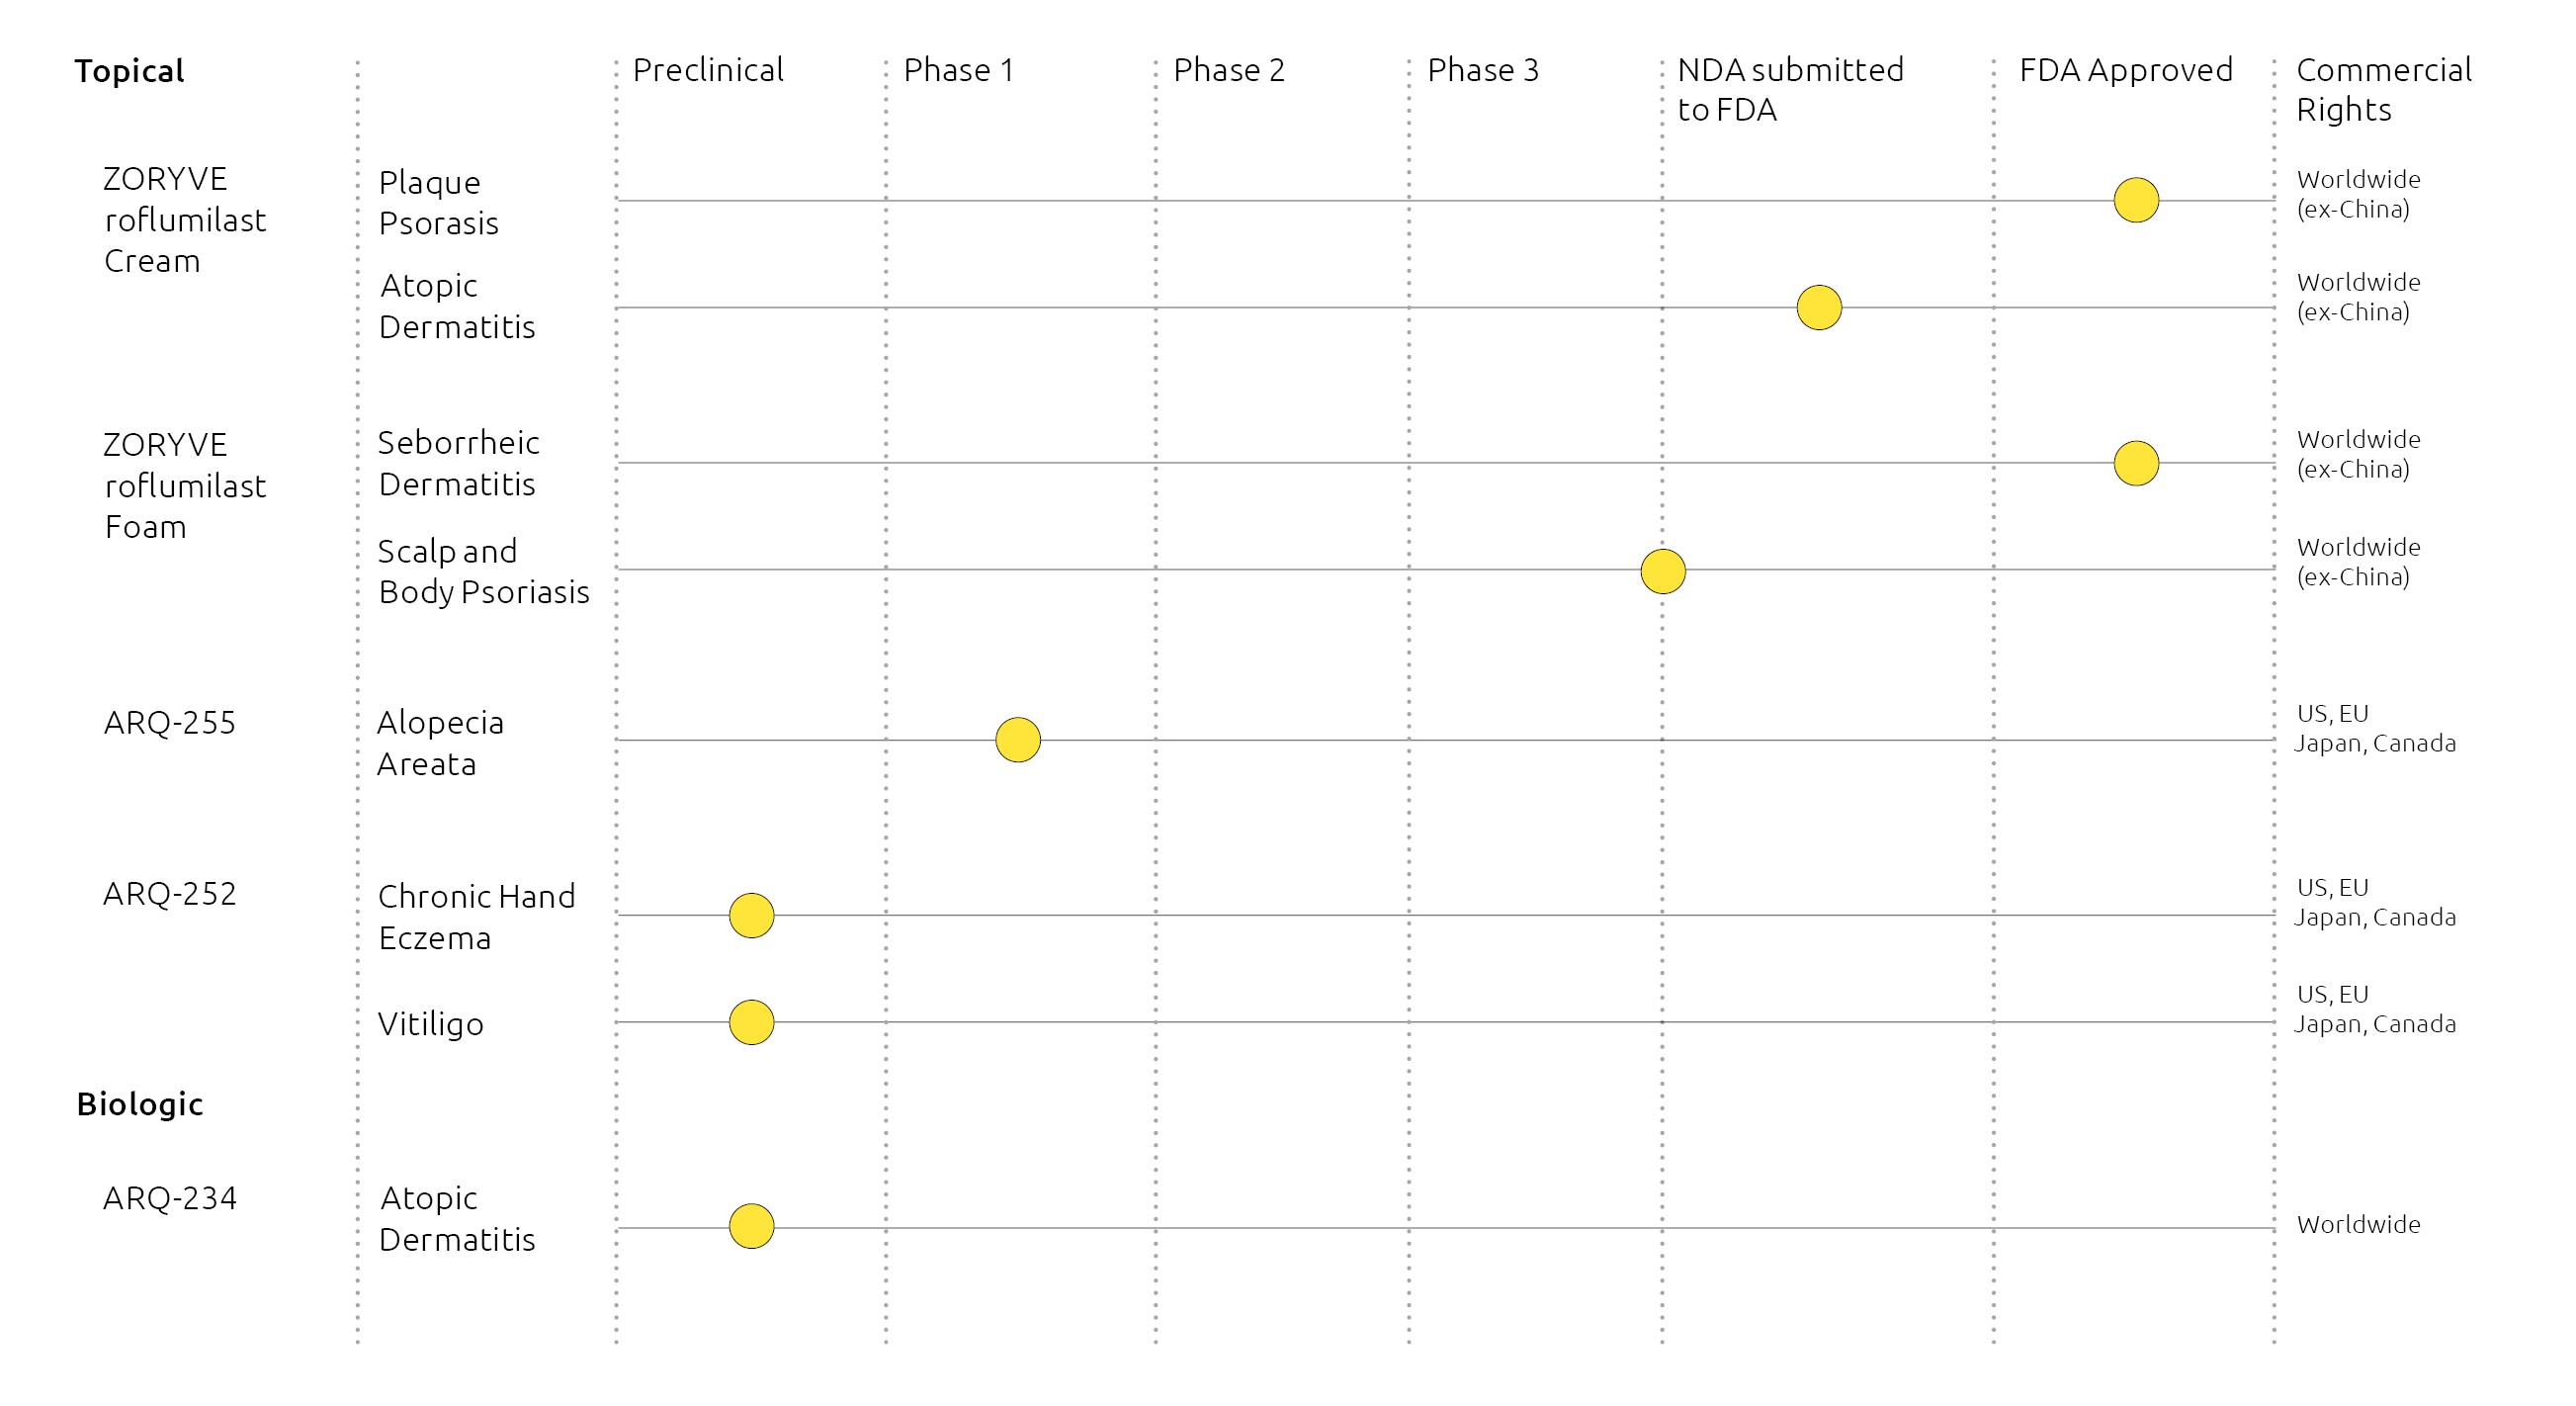Click the ARQ-234 Atopic Dermatitis preclinical dot
2576x1406 pixels.
click(x=751, y=1226)
